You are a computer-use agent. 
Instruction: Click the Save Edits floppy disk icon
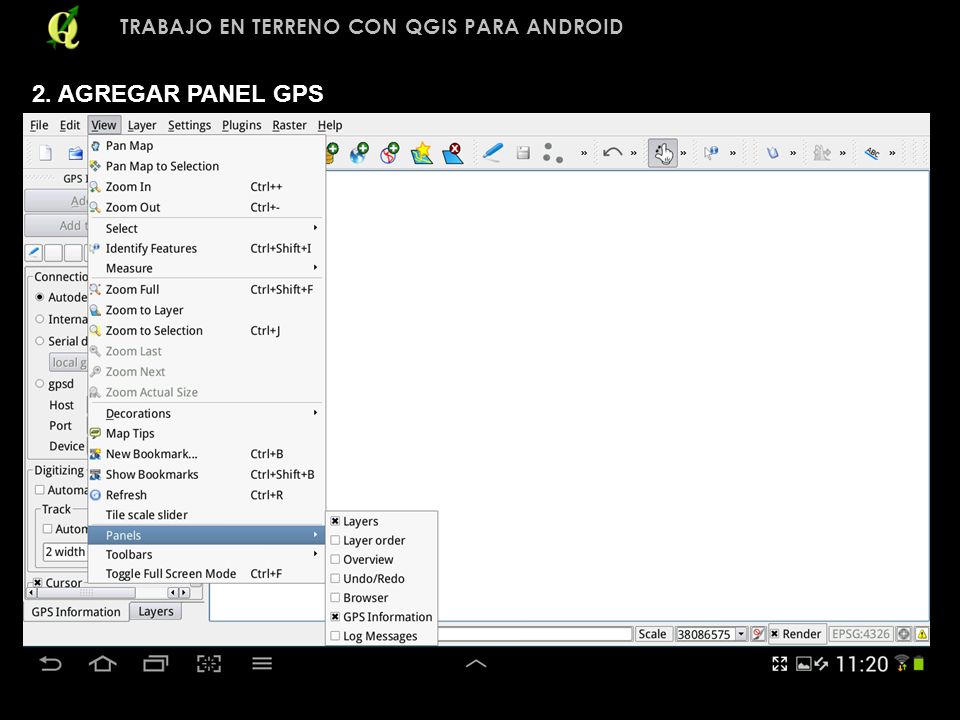coord(523,152)
